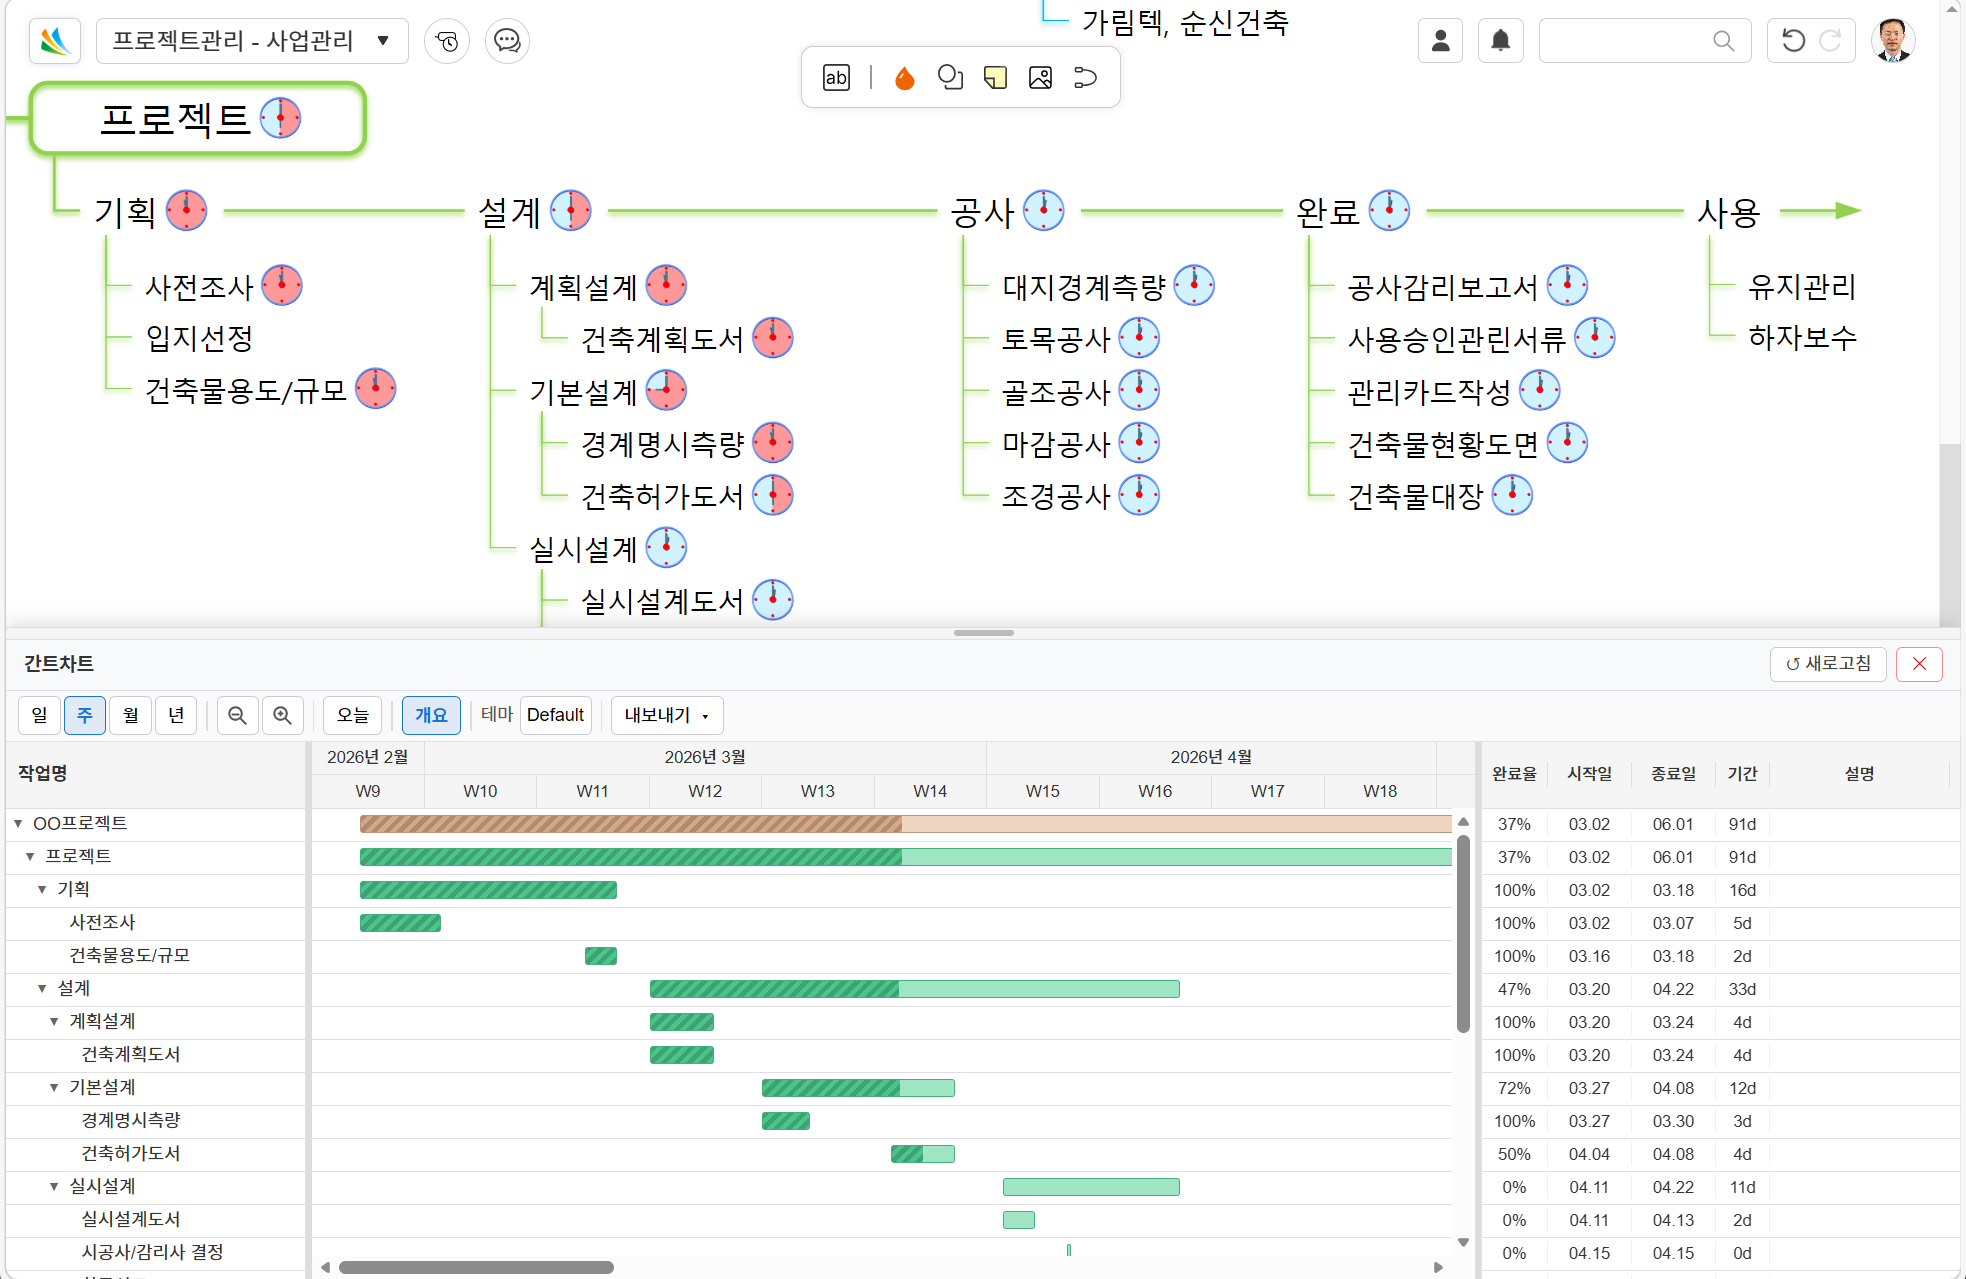The width and height of the screenshot is (1966, 1279).
Task: Switch the Gantt view to 월
Action: [130, 715]
